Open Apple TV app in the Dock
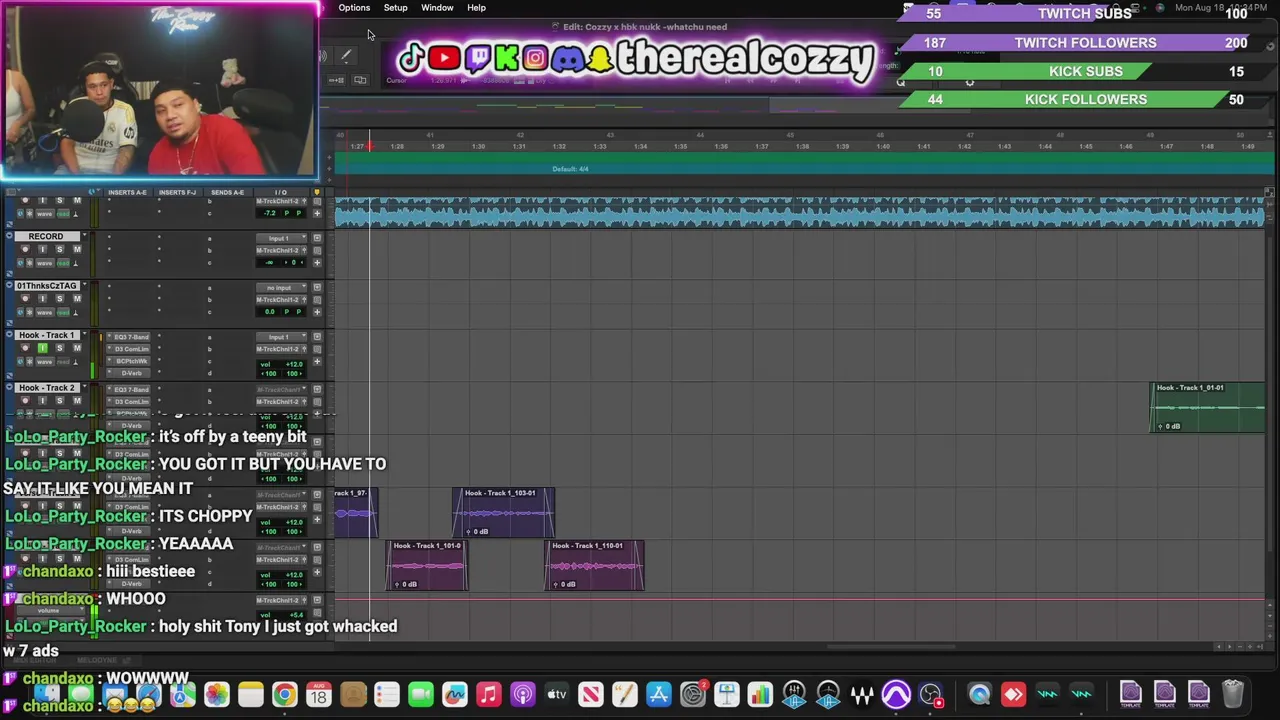Image resolution: width=1280 pixels, height=720 pixels. (556, 694)
